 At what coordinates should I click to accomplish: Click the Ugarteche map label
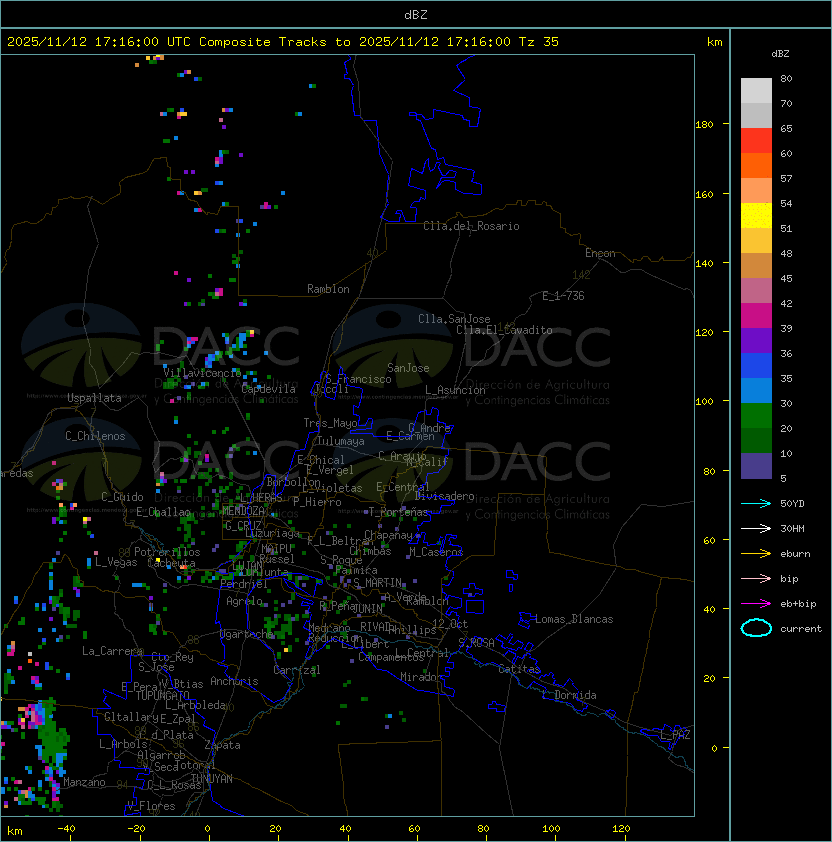click(x=247, y=634)
